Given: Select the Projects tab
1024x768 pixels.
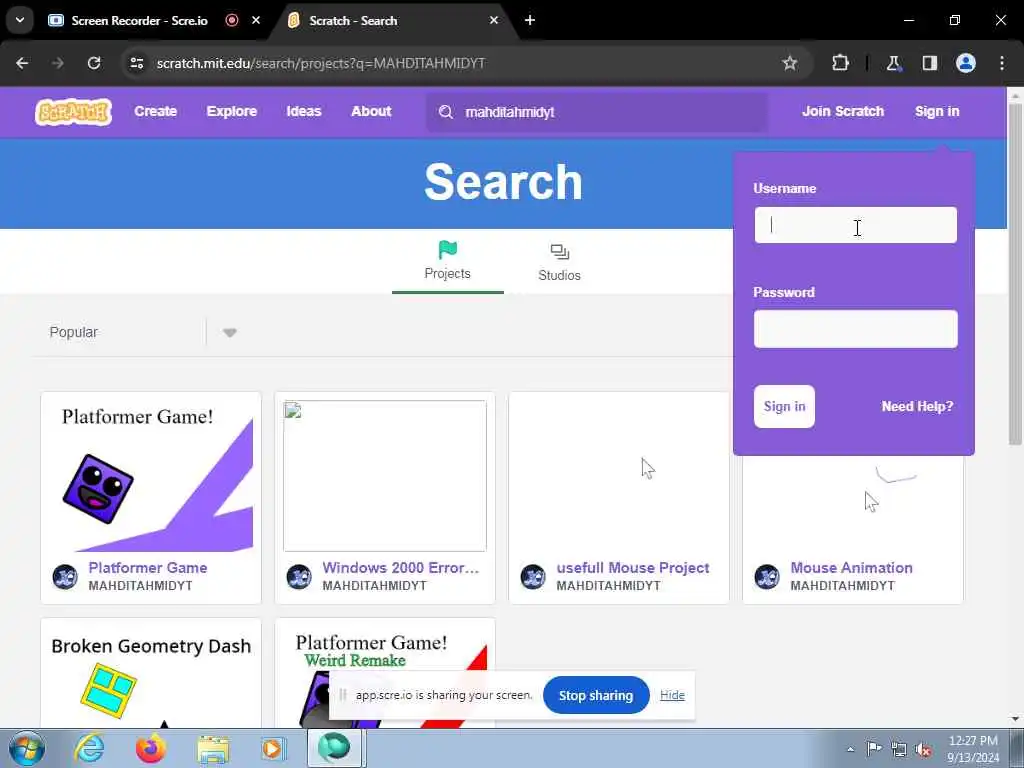Looking at the screenshot, I should click(448, 261).
